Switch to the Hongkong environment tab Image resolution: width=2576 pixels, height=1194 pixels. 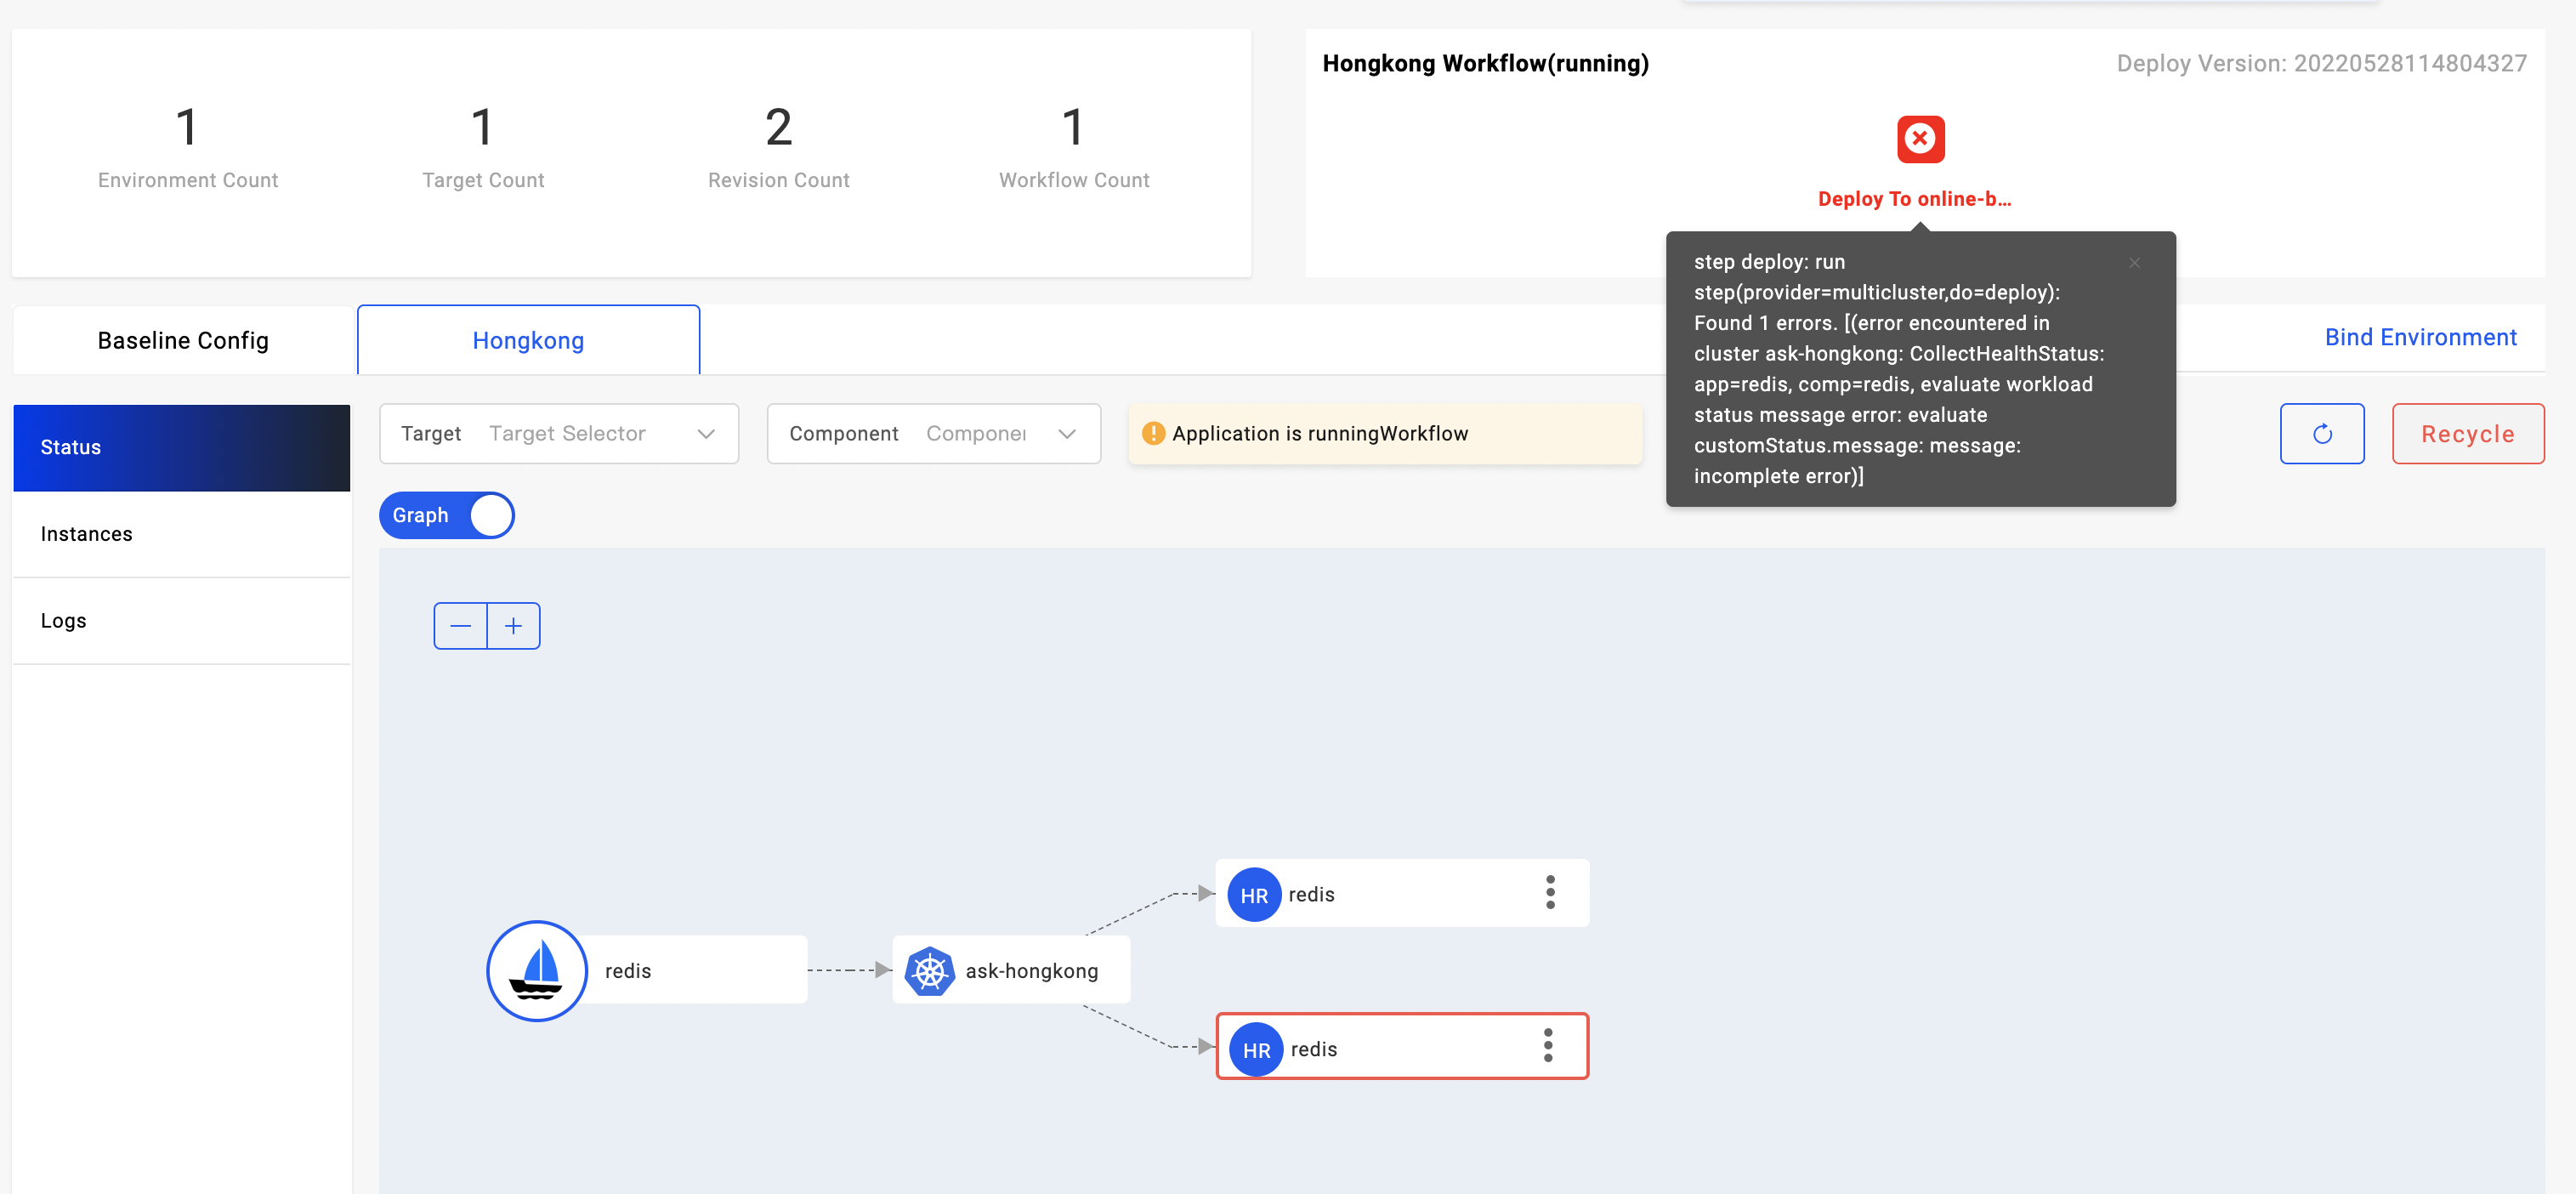(x=528, y=341)
